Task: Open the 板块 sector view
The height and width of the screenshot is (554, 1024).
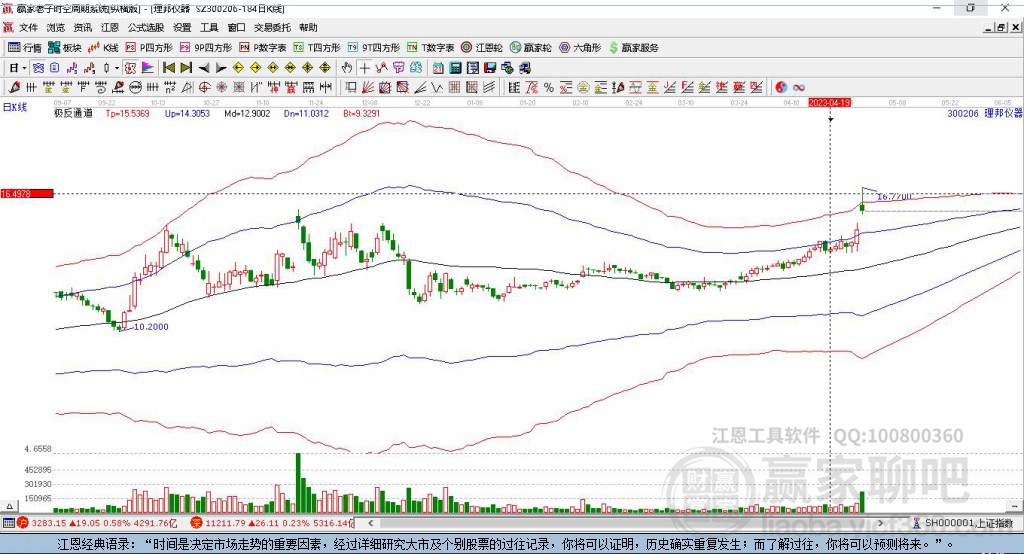Action: point(63,48)
